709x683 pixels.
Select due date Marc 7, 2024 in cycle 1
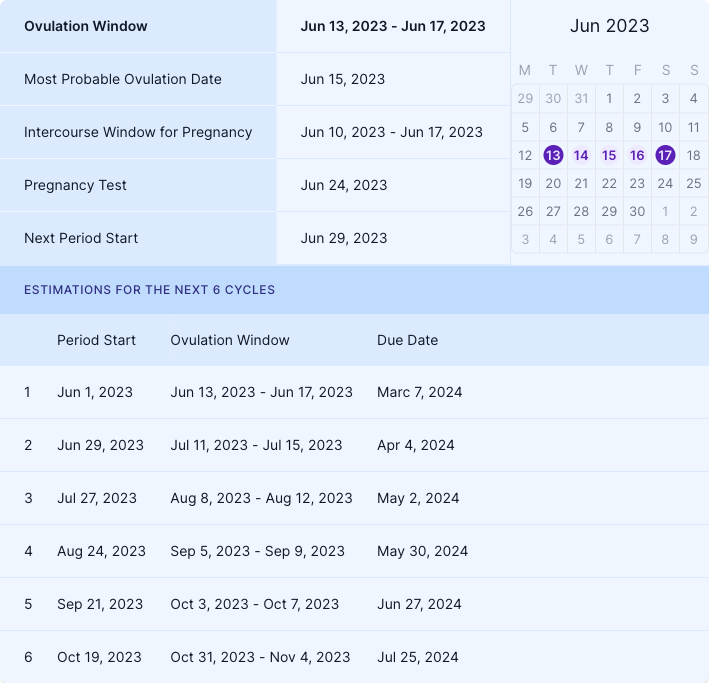point(419,392)
